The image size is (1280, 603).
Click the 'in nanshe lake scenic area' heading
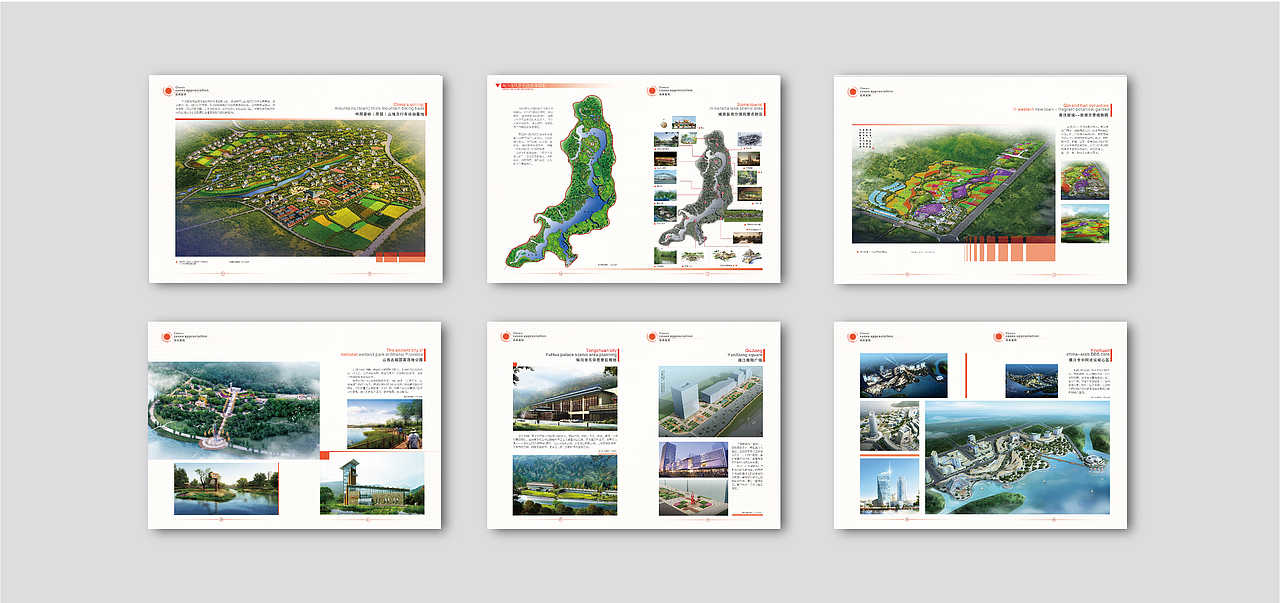click(x=736, y=108)
